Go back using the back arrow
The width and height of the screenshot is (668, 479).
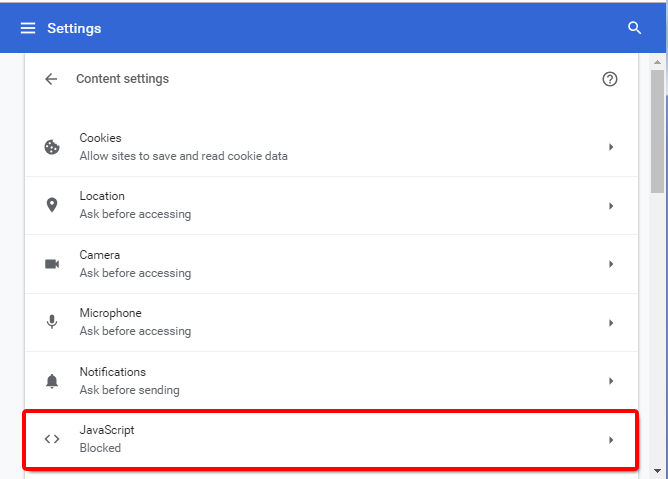(52, 79)
